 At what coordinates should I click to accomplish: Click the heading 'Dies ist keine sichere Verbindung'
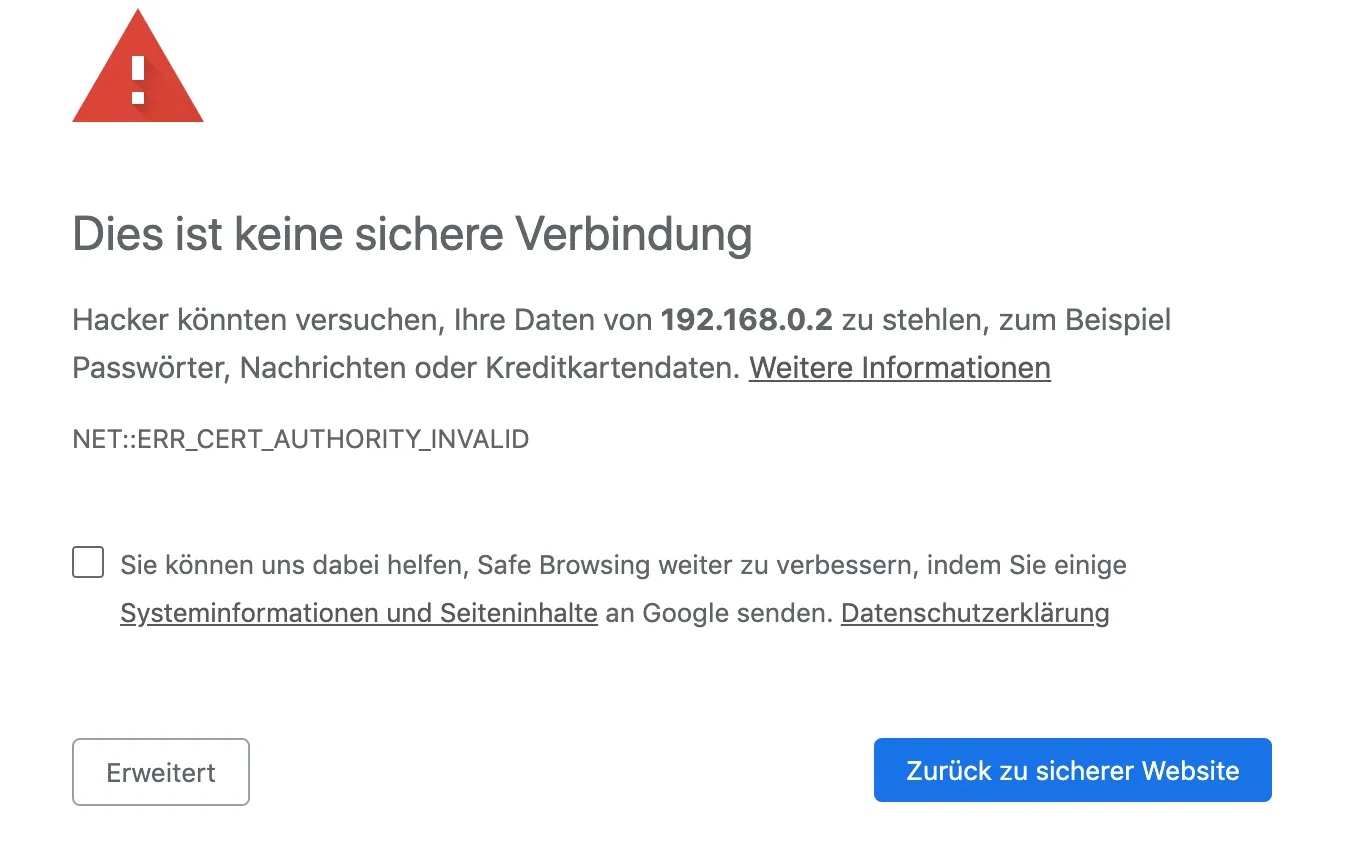[412, 235]
